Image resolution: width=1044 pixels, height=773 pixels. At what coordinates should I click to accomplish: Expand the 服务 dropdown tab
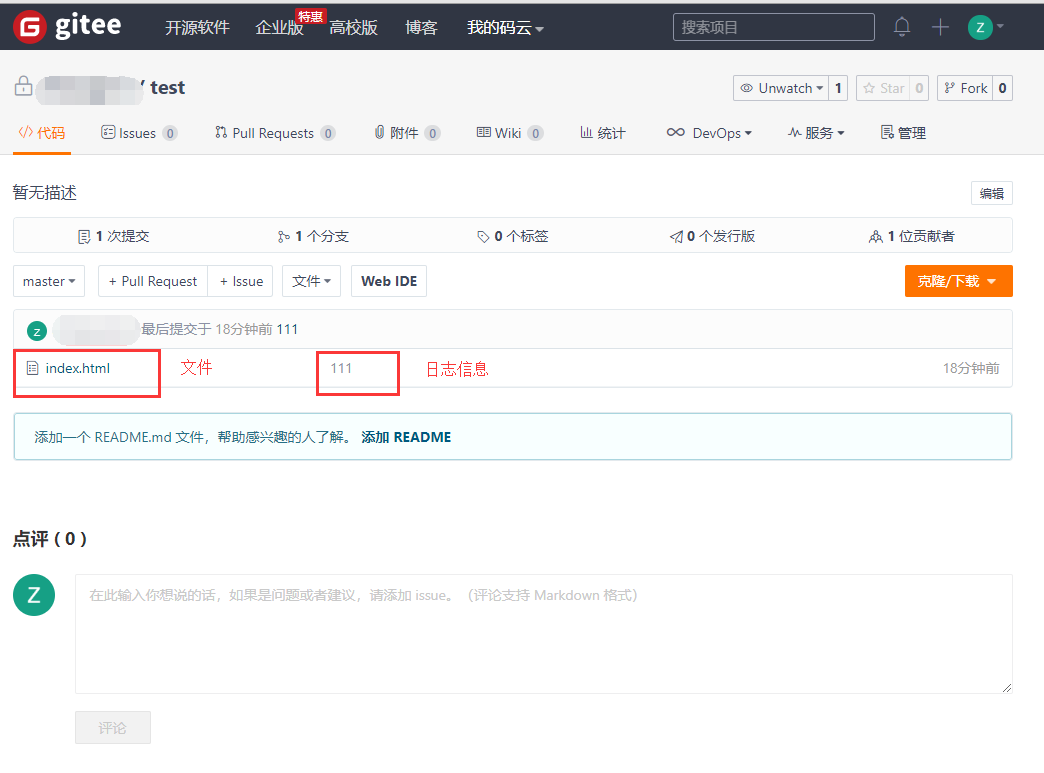click(816, 132)
